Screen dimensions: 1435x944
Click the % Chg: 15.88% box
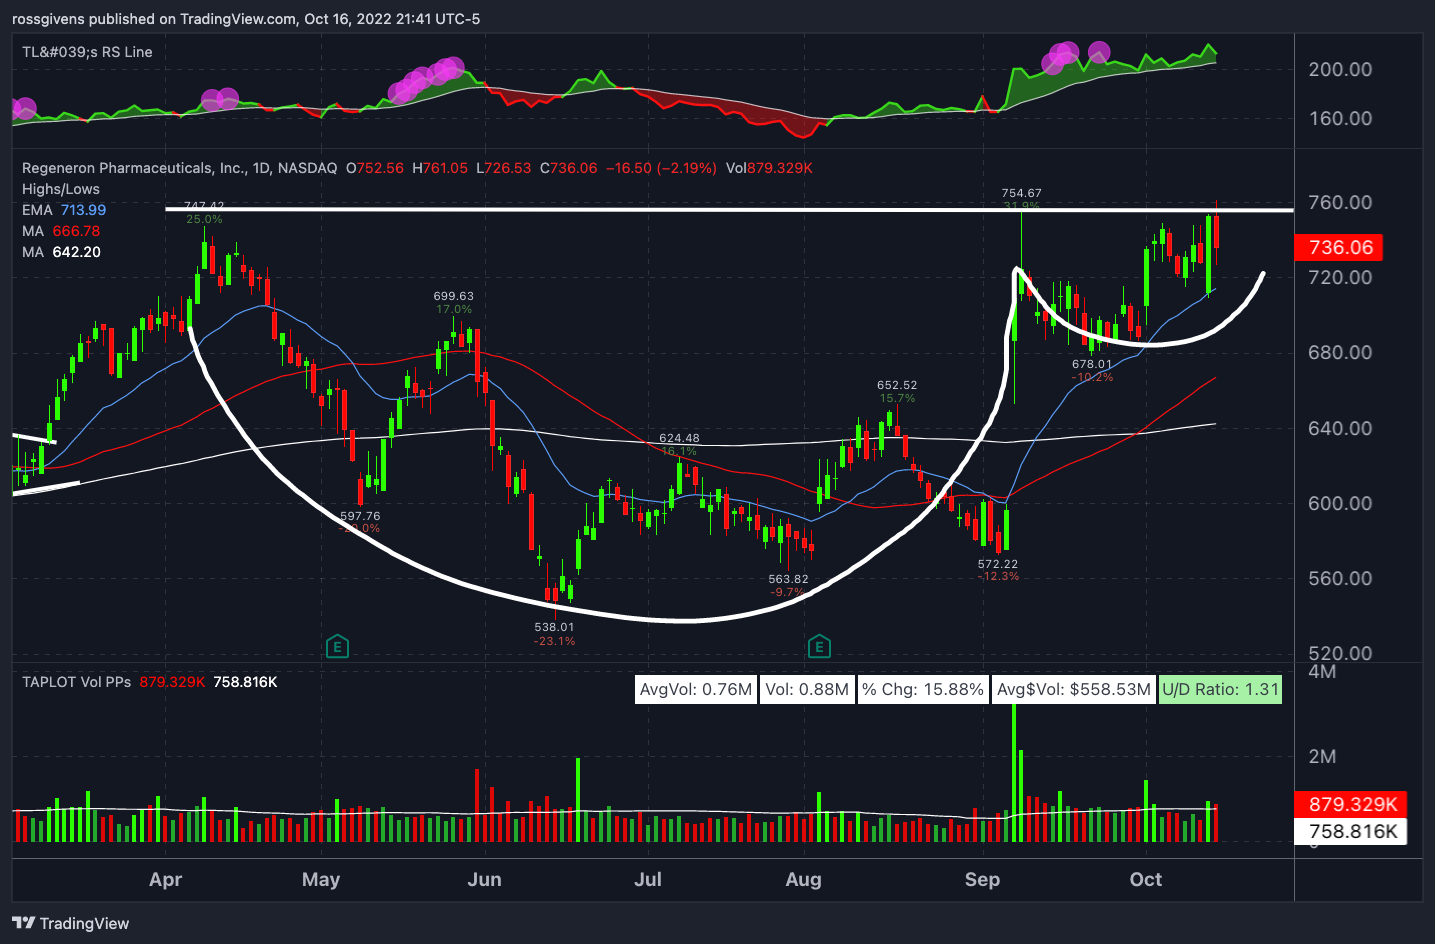click(923, 689)
